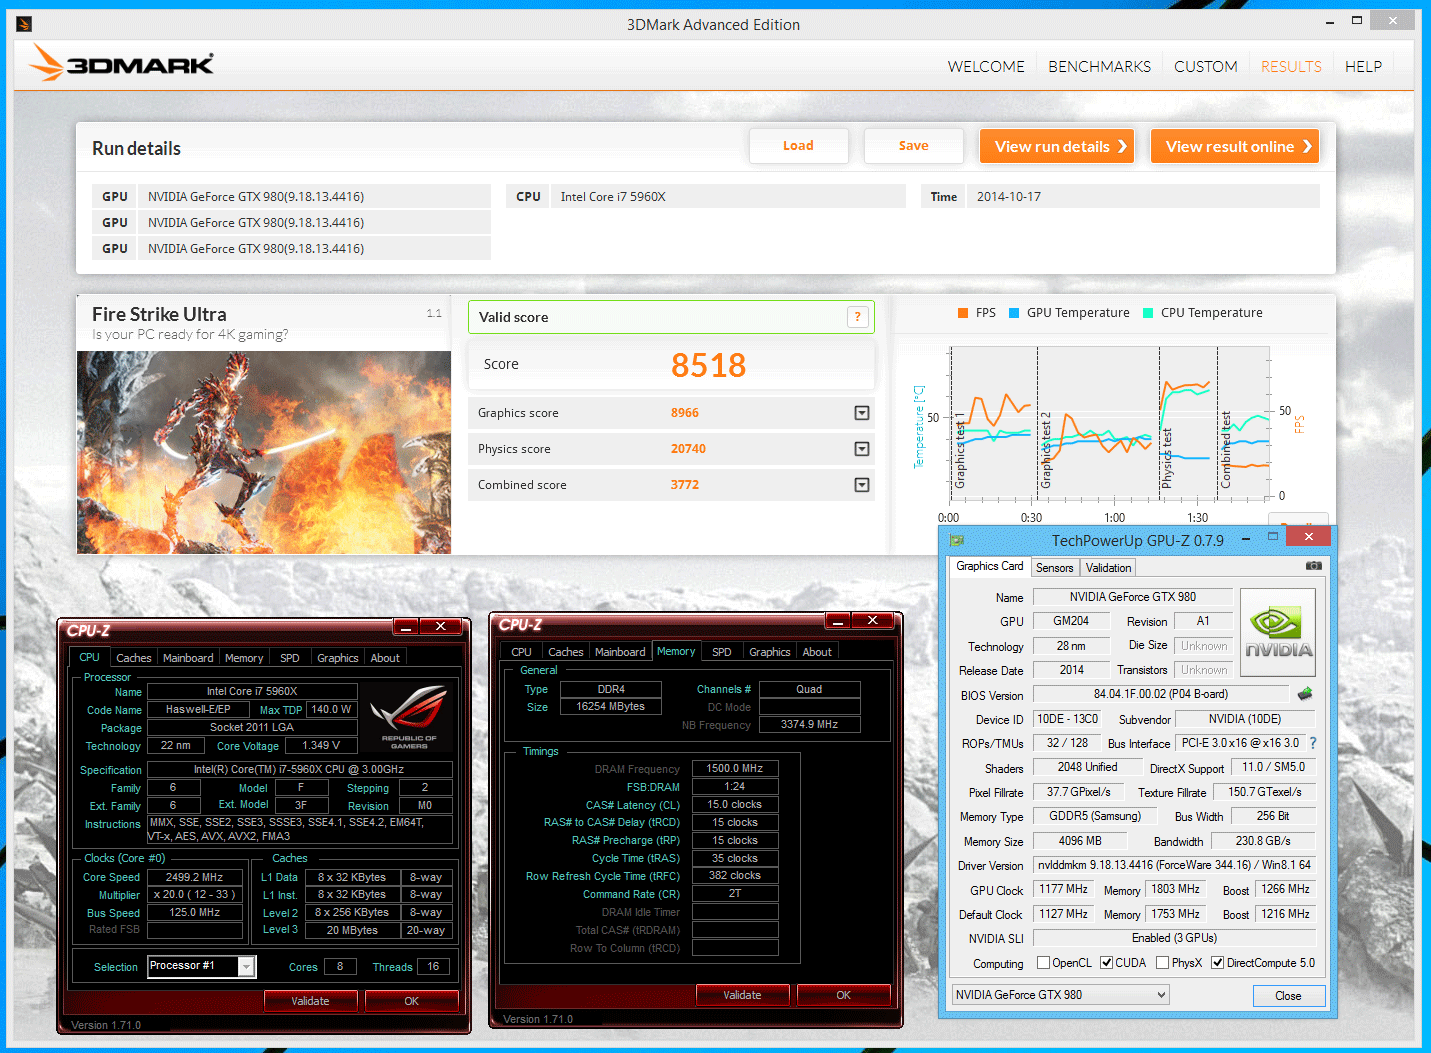
Task: Click the 3DMark title bar app icon
Action: click(x=25, y=24)
